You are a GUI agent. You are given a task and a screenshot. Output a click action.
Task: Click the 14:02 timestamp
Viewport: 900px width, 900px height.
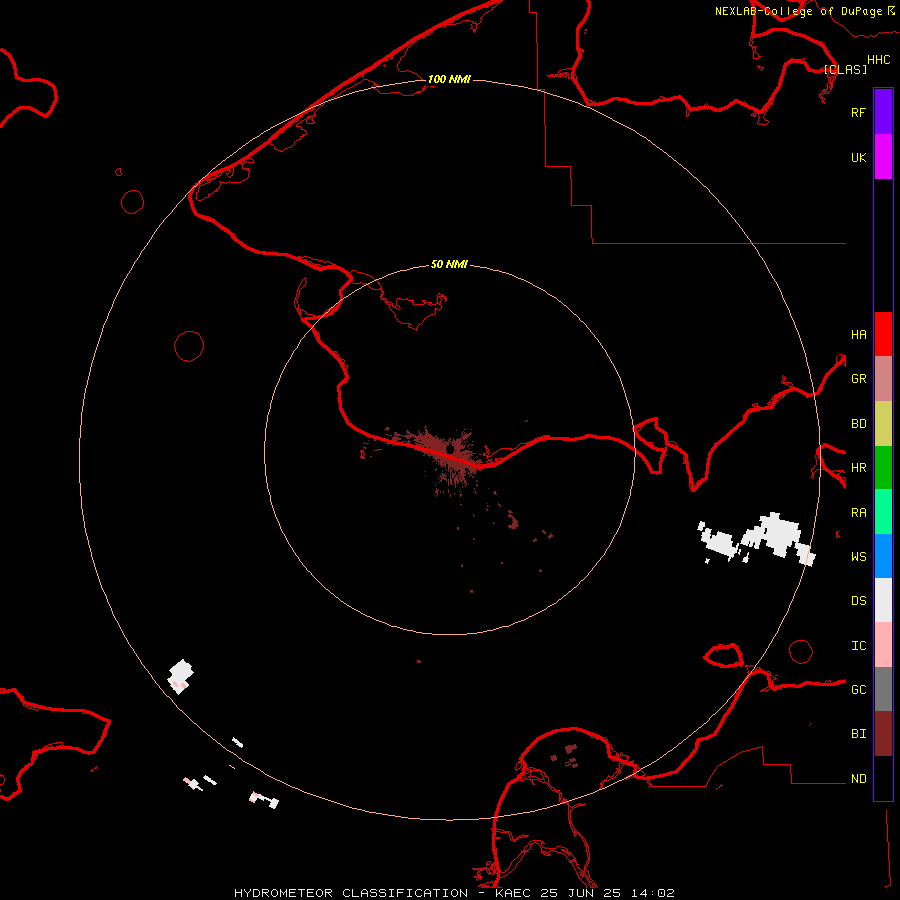click(x=652, y=893)
